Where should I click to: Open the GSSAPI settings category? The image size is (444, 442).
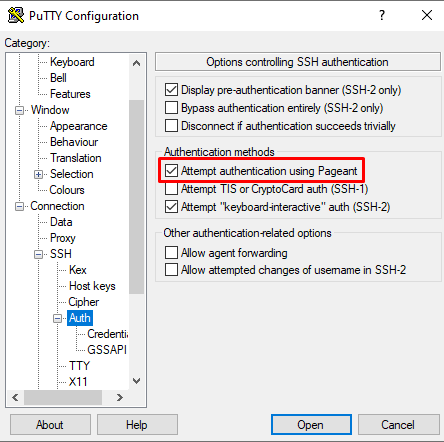click(x=107, y=350)
